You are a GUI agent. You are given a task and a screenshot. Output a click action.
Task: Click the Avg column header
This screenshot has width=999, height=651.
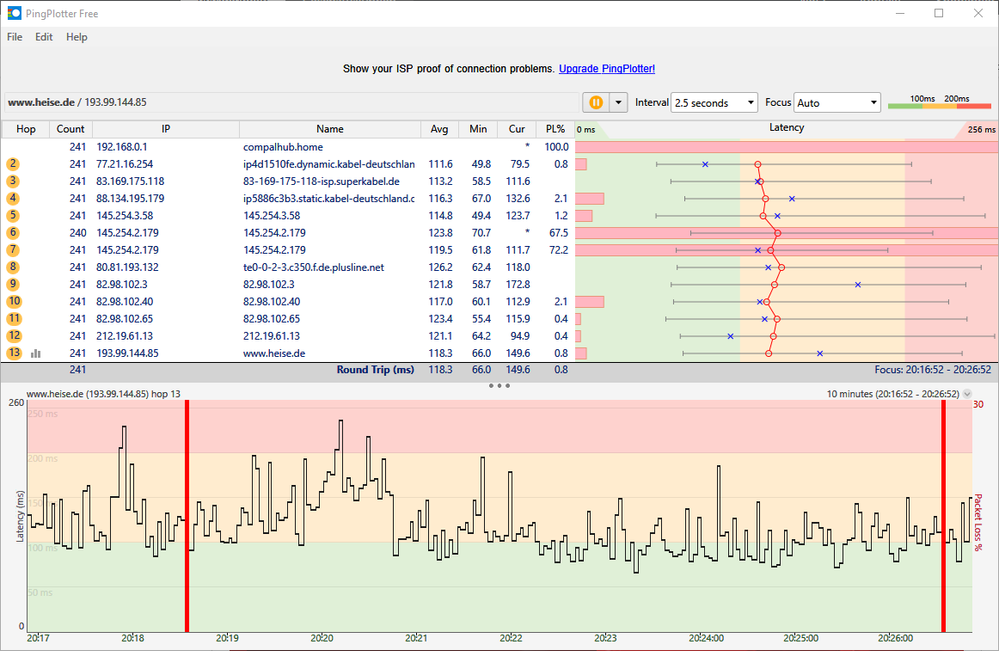pyautogui.click(x=440, y=129)
